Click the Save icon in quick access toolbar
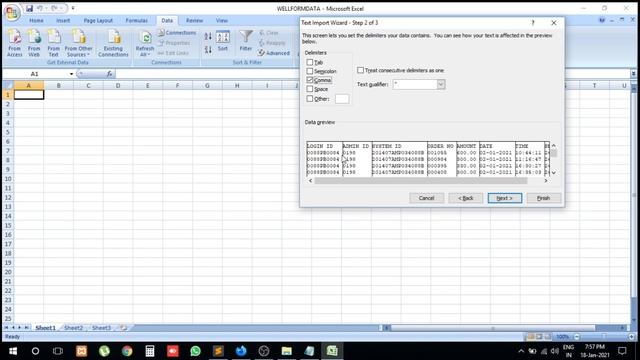 tap(29, 8)
